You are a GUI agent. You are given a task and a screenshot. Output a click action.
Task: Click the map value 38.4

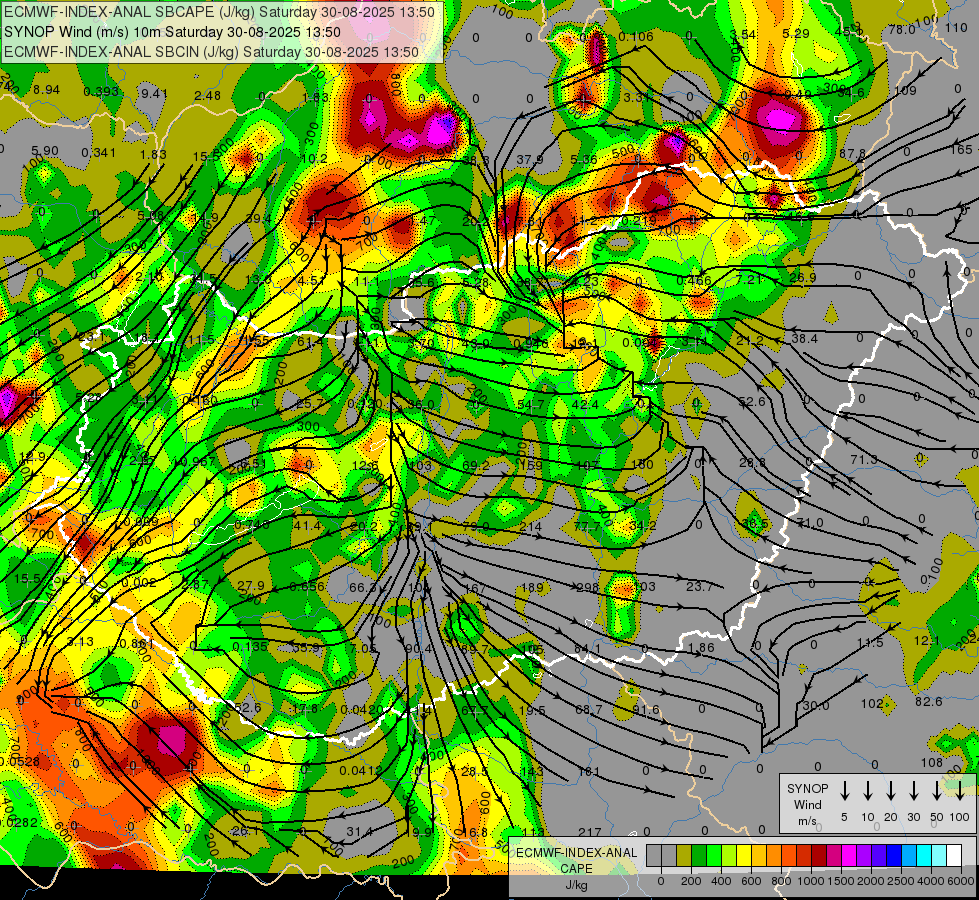click(804, 338)
